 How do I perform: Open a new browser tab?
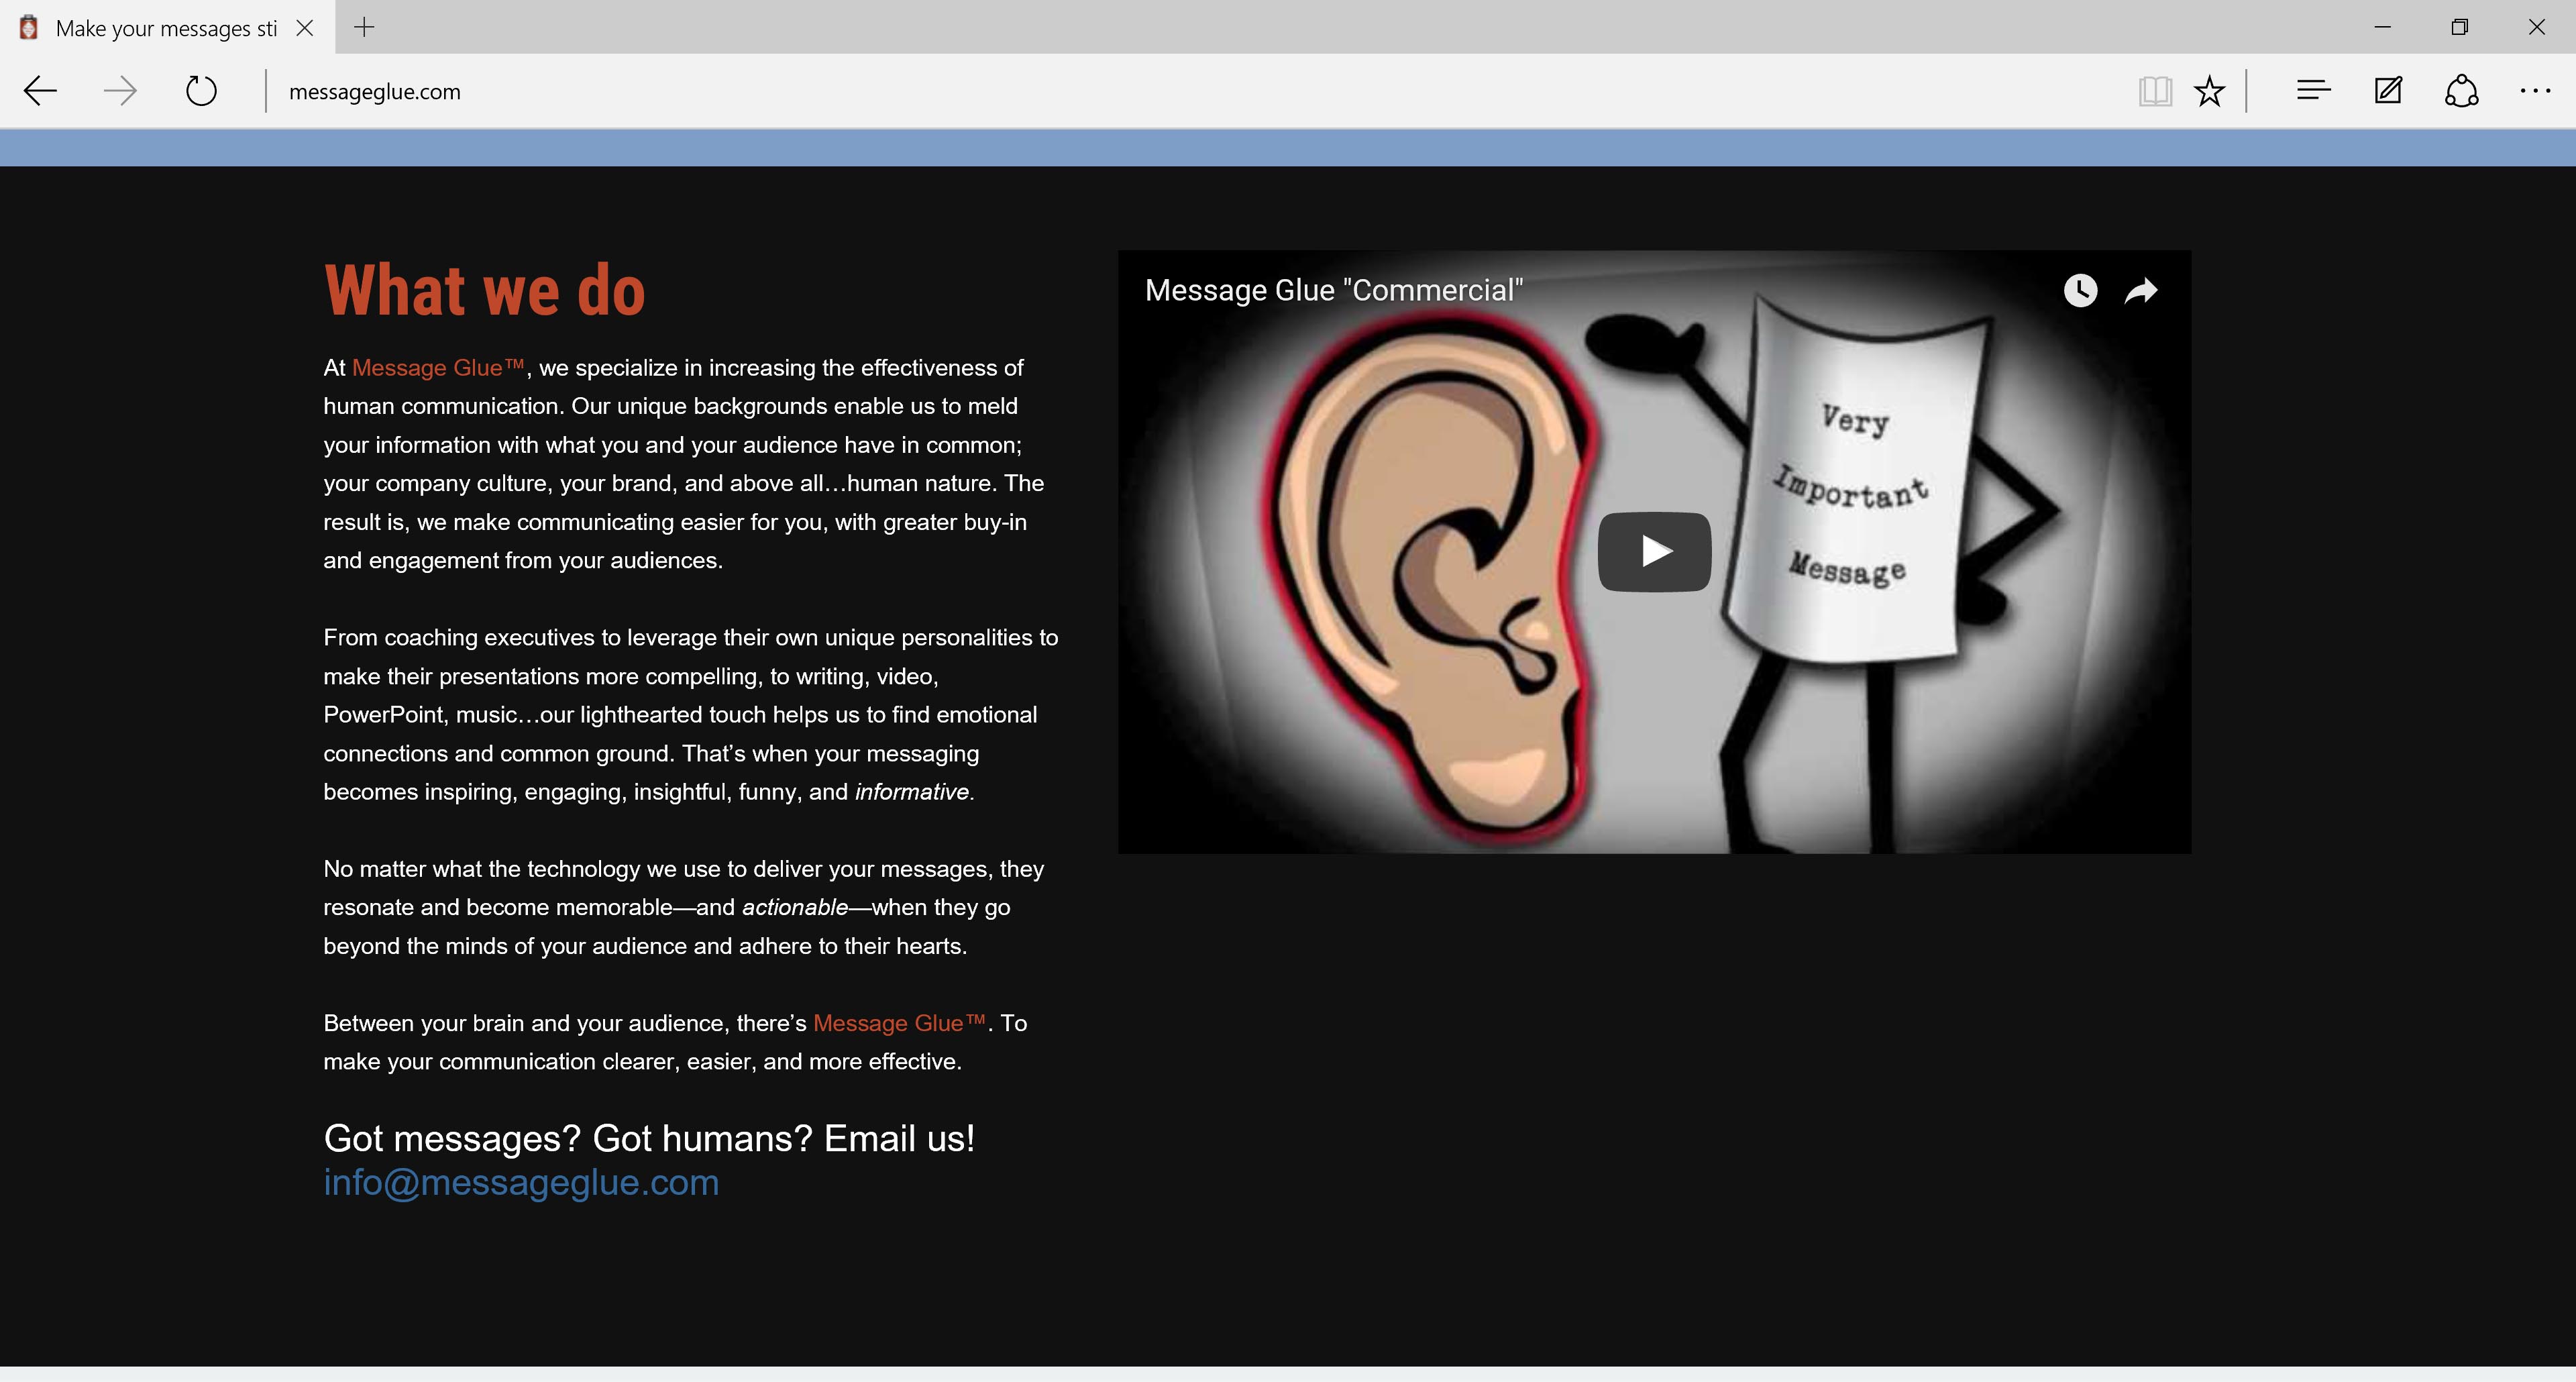click(364, 27)
